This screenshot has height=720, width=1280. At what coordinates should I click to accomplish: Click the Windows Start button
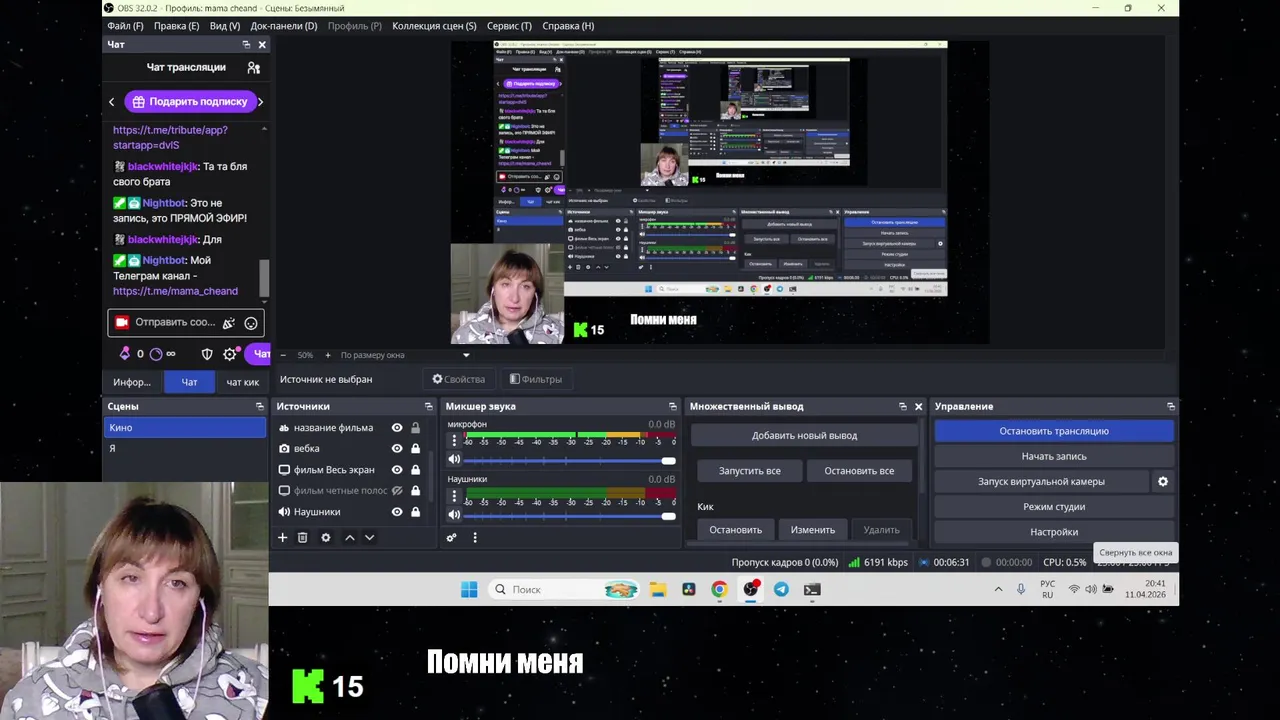point(469,590)
